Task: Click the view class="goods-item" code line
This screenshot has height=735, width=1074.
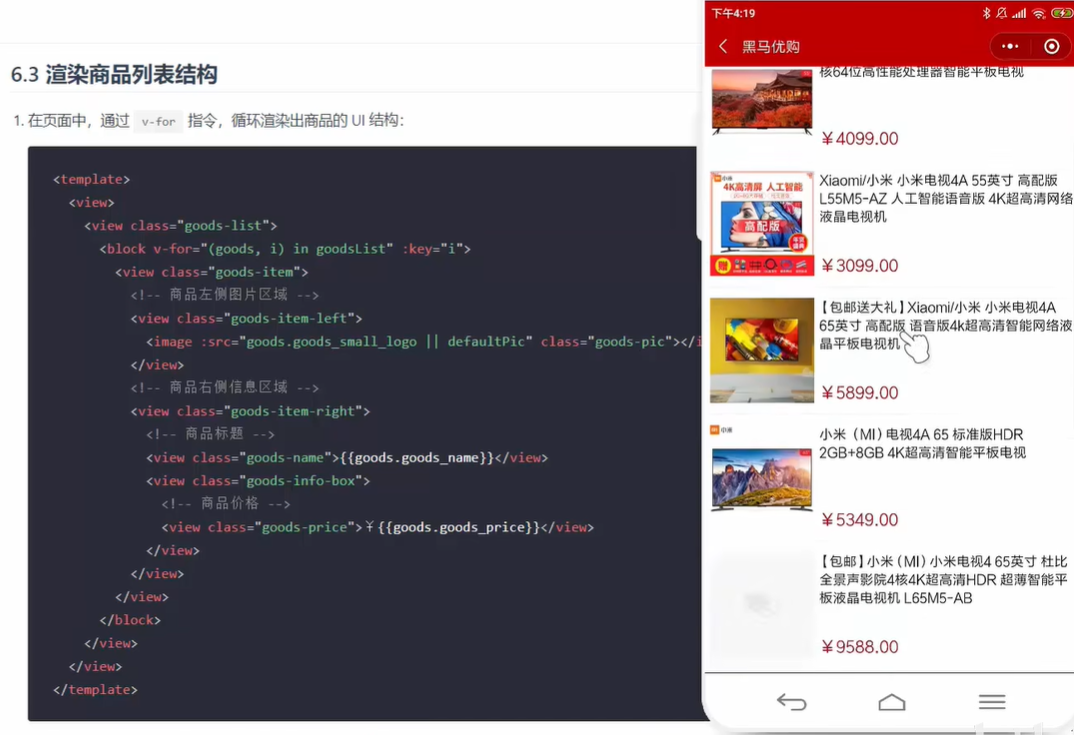Action: [212, 272]
